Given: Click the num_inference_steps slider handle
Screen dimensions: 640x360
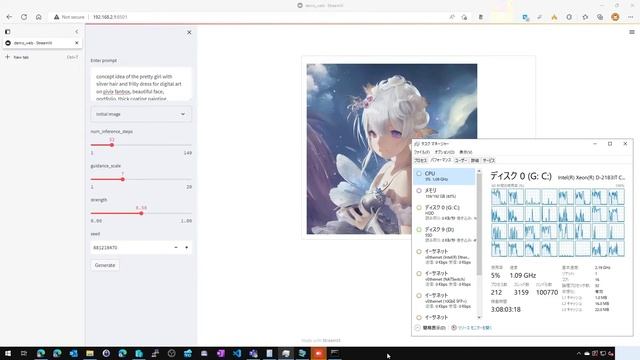Looking at the screenshot, I should [112, 145].
